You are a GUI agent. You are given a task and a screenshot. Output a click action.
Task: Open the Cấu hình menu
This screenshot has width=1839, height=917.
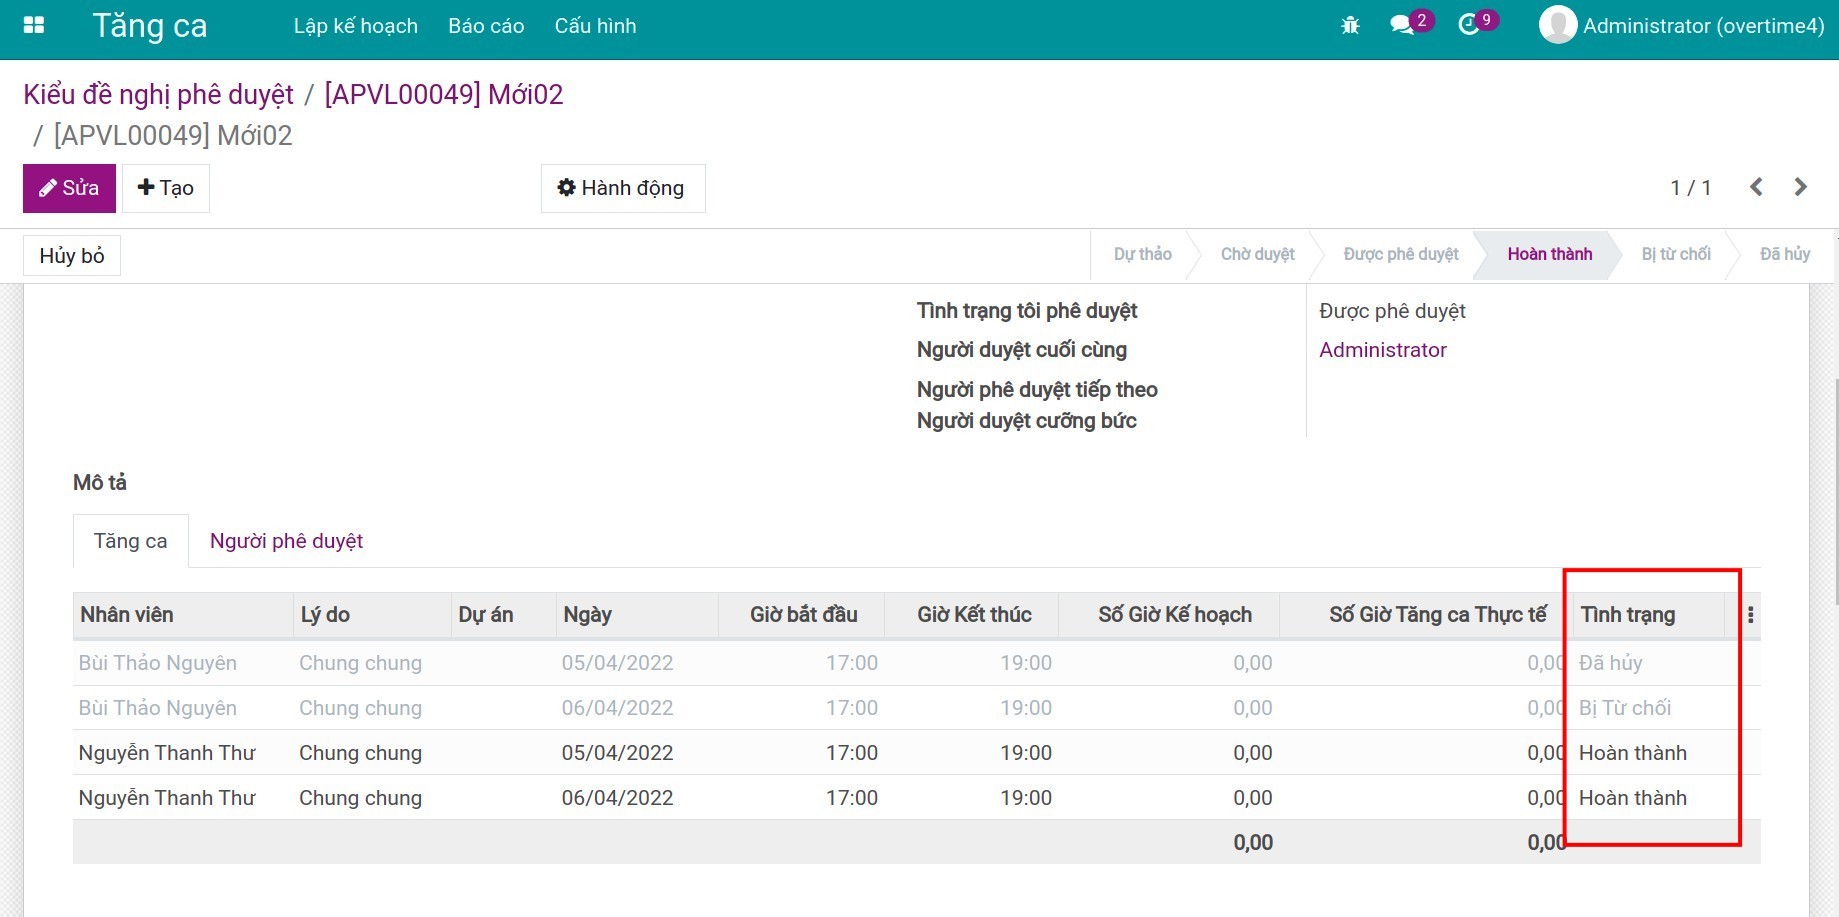coord(595,26)
